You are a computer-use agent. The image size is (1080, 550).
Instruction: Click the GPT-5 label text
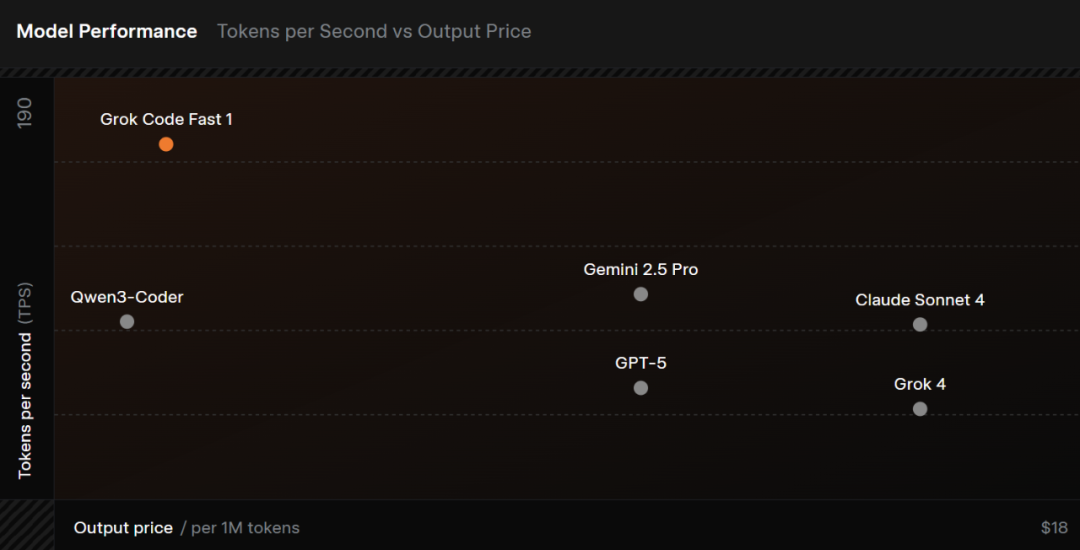click(641, 363)
